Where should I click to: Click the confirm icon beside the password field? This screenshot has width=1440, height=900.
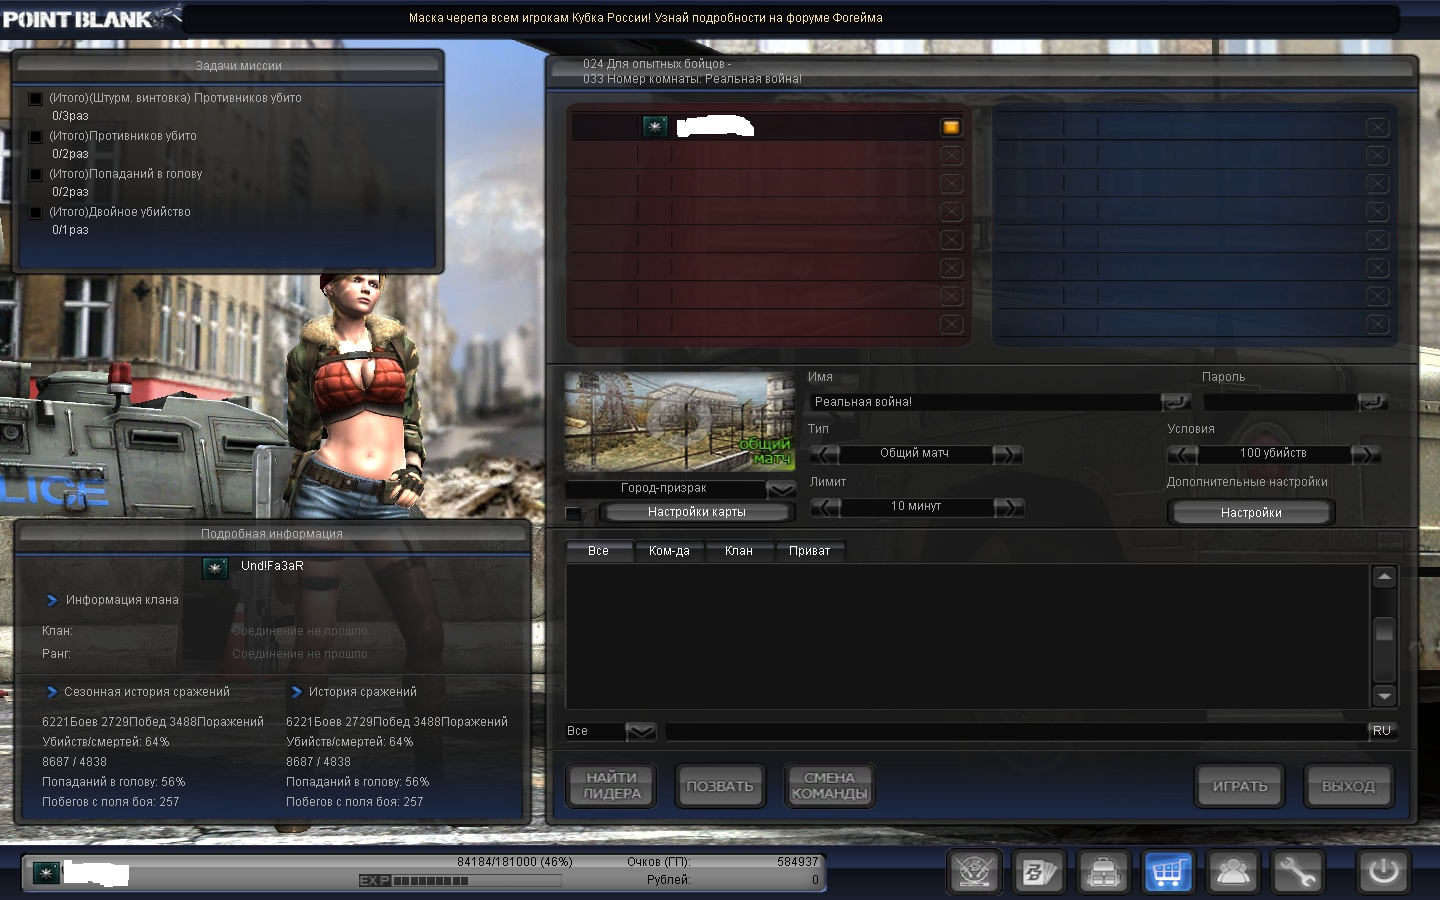point(1372,402)
